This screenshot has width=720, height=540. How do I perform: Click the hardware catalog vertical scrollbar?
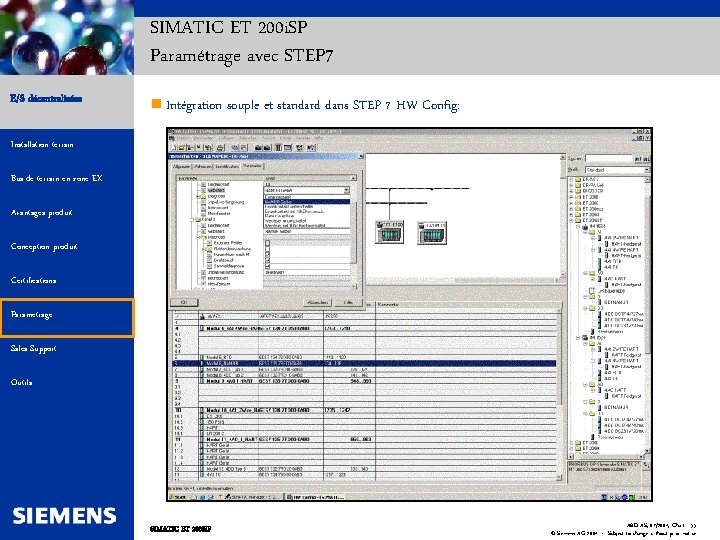click(x=647, y=317)
